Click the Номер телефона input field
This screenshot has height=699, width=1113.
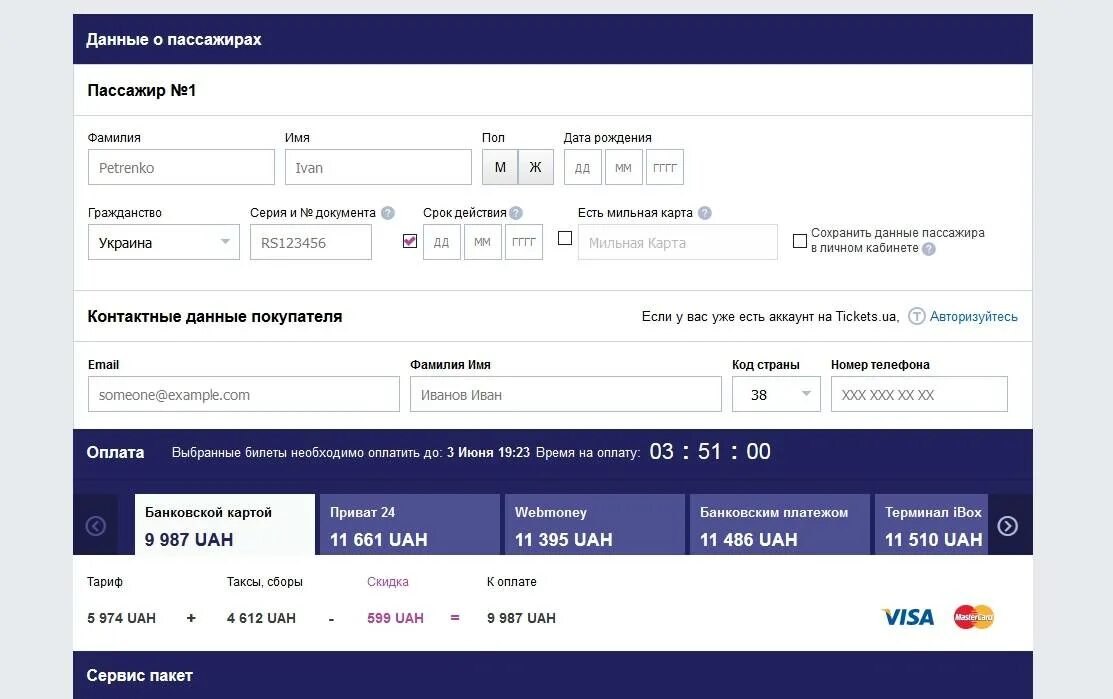(919, 395)
